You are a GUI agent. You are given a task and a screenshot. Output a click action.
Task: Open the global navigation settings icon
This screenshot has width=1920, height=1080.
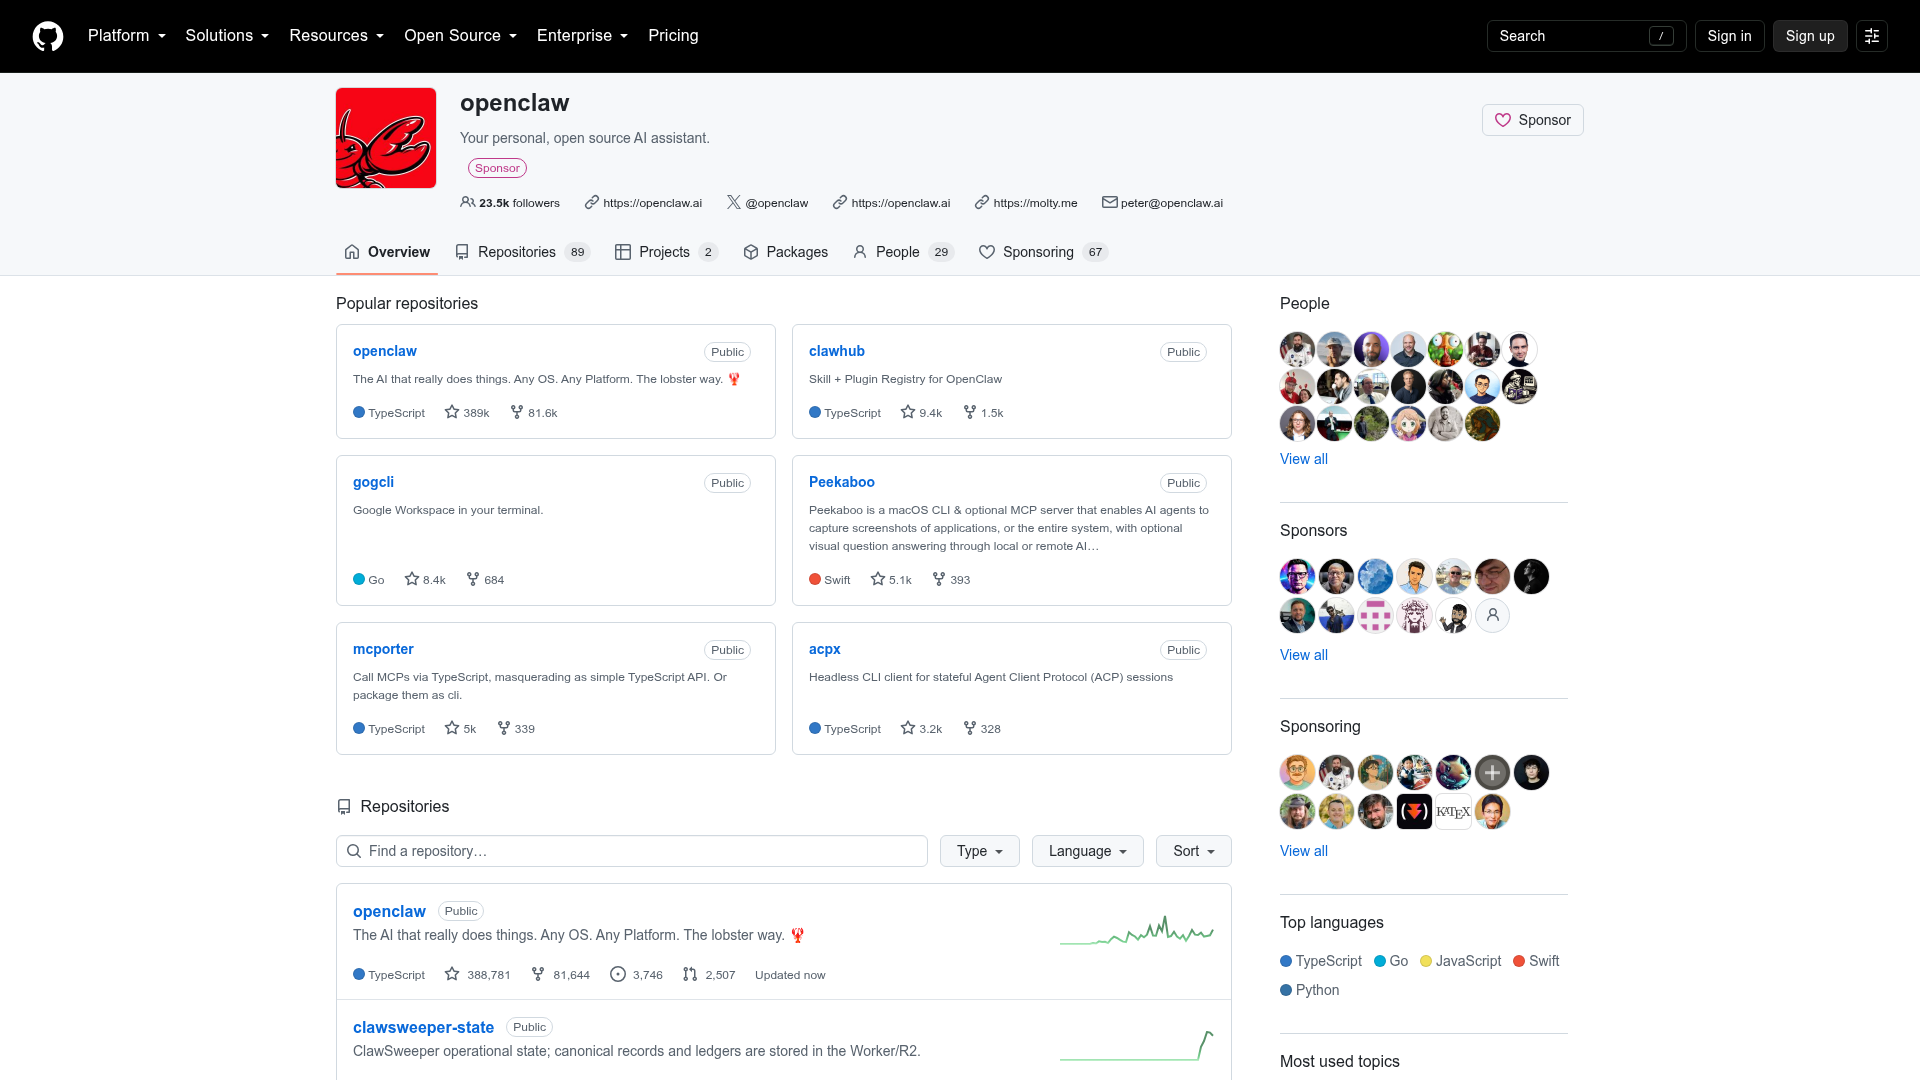click(1872, 36)
